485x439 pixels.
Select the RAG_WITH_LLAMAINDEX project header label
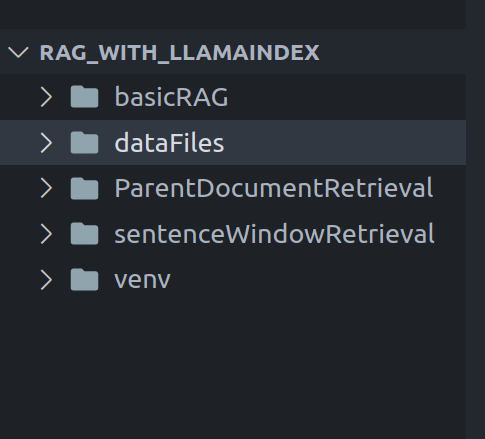[179, 53]
